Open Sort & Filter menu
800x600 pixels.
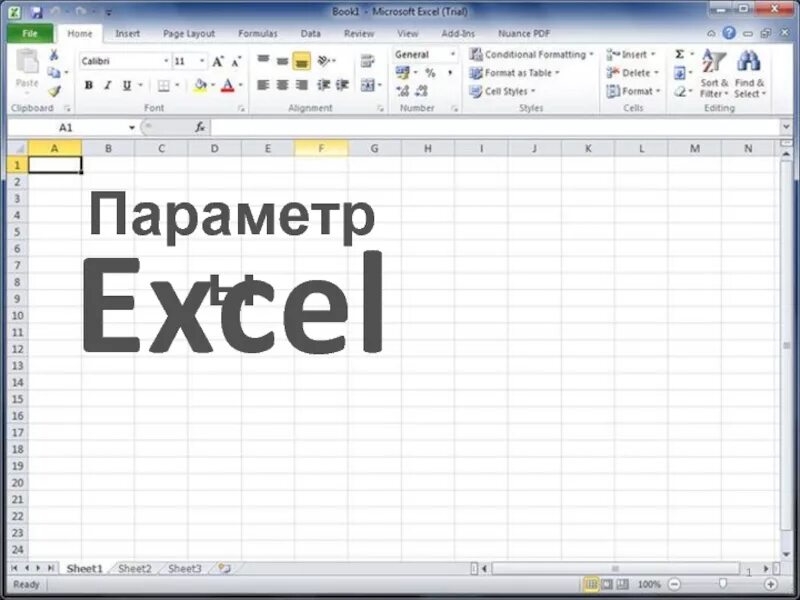coord(713,73)
